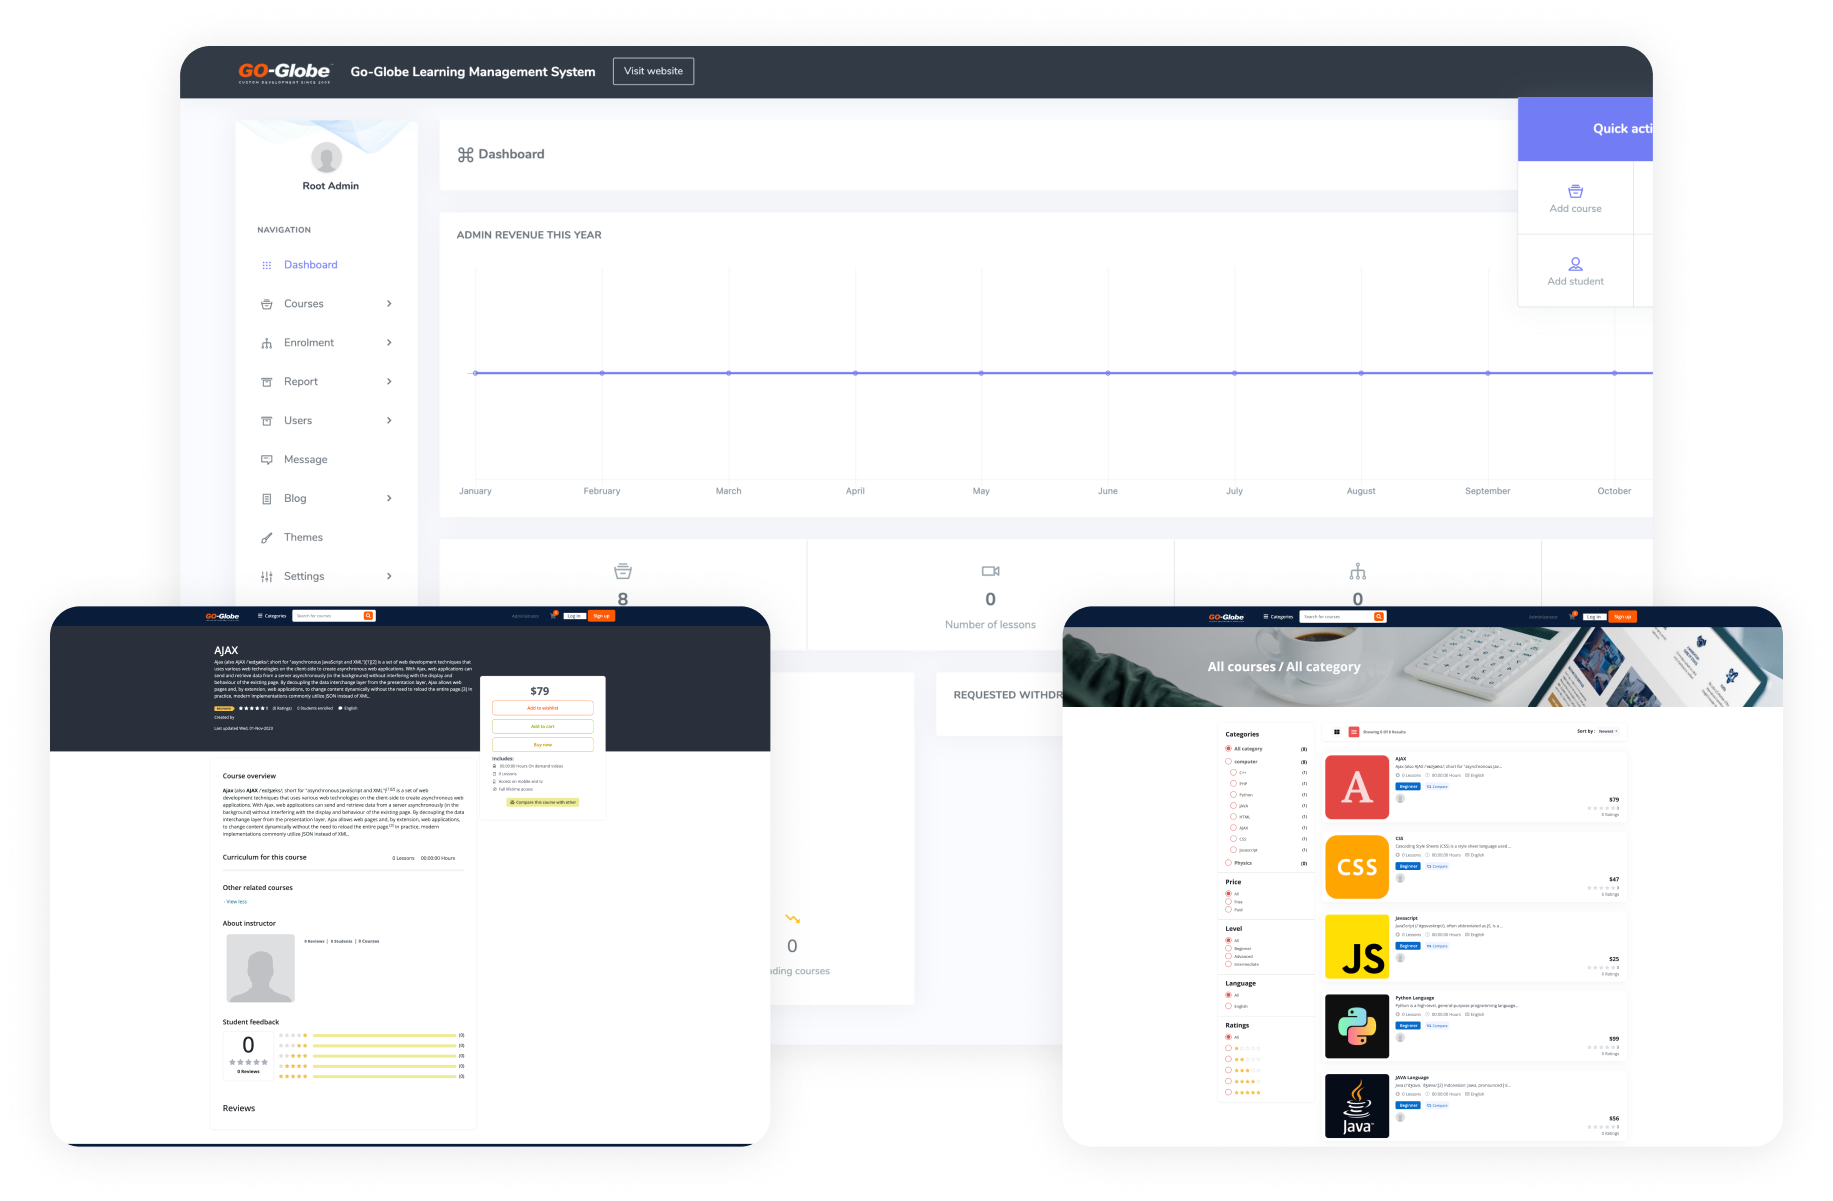
Task: Open the Report menu item
Action: click(301, 382)
